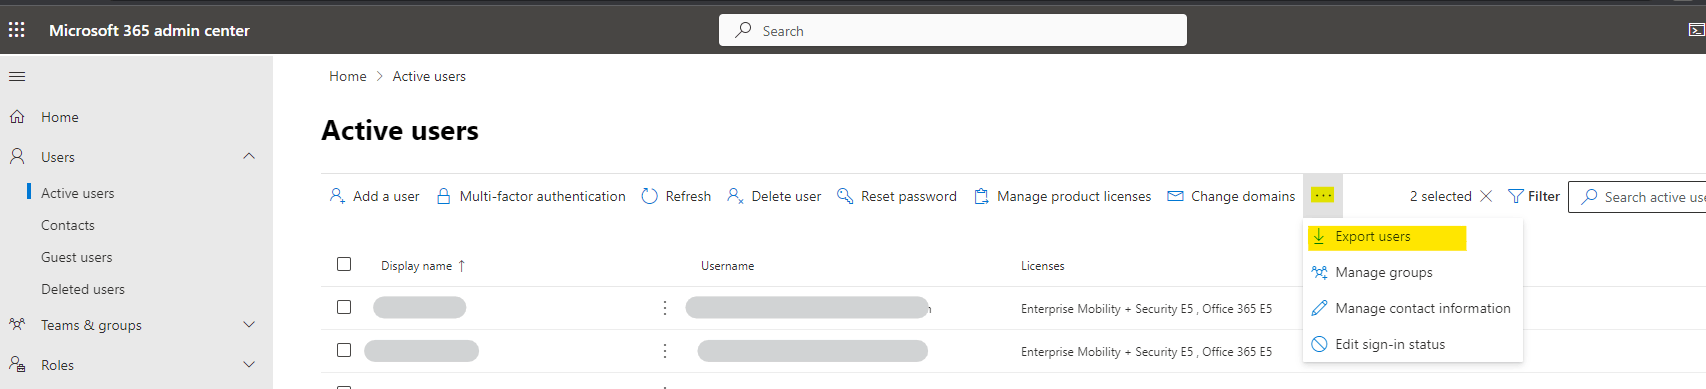The height and width of the screenshot is (389, 1706).
Task: Expand the Roles section chevron
Action: pyautogui.click(x=249, y=364)
